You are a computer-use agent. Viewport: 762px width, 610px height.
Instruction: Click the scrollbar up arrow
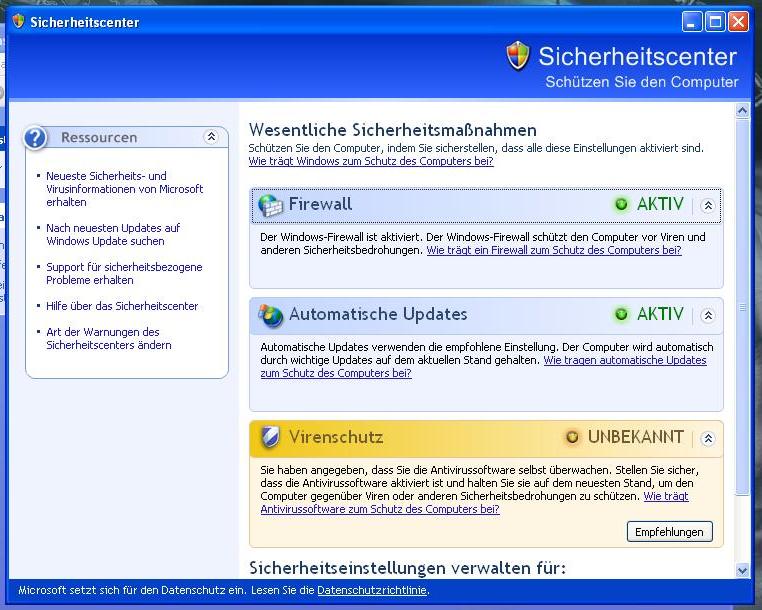[742, 110]
